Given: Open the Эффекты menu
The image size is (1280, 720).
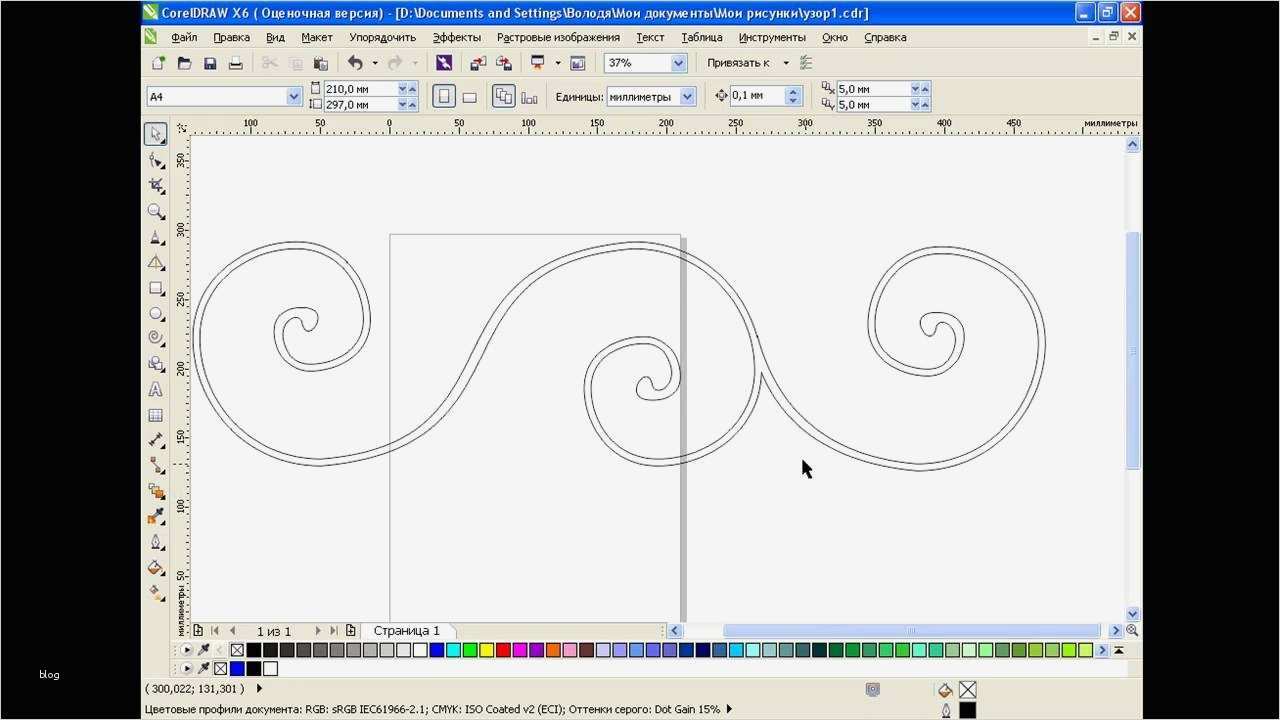Looking at the screenshot, I should (456, 37).
